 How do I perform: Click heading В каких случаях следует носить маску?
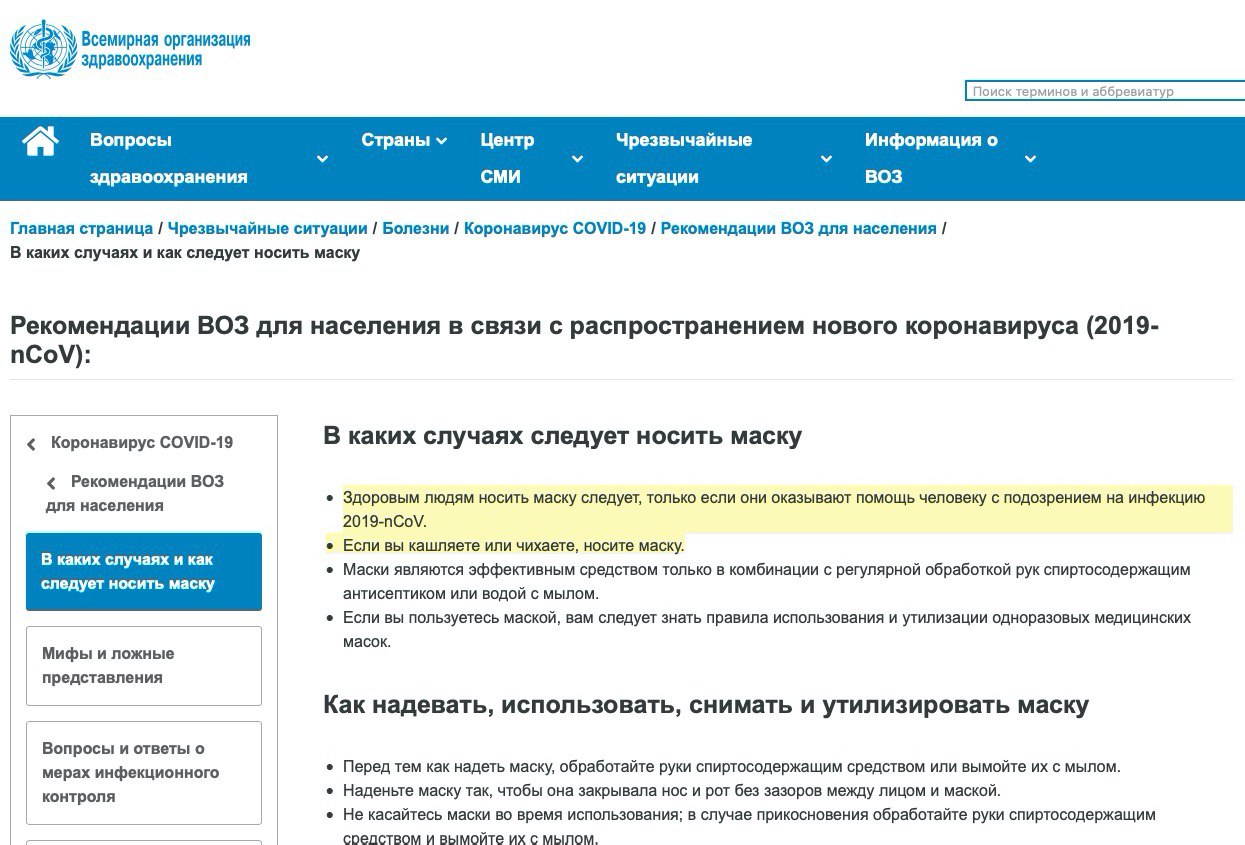(562, 436)
